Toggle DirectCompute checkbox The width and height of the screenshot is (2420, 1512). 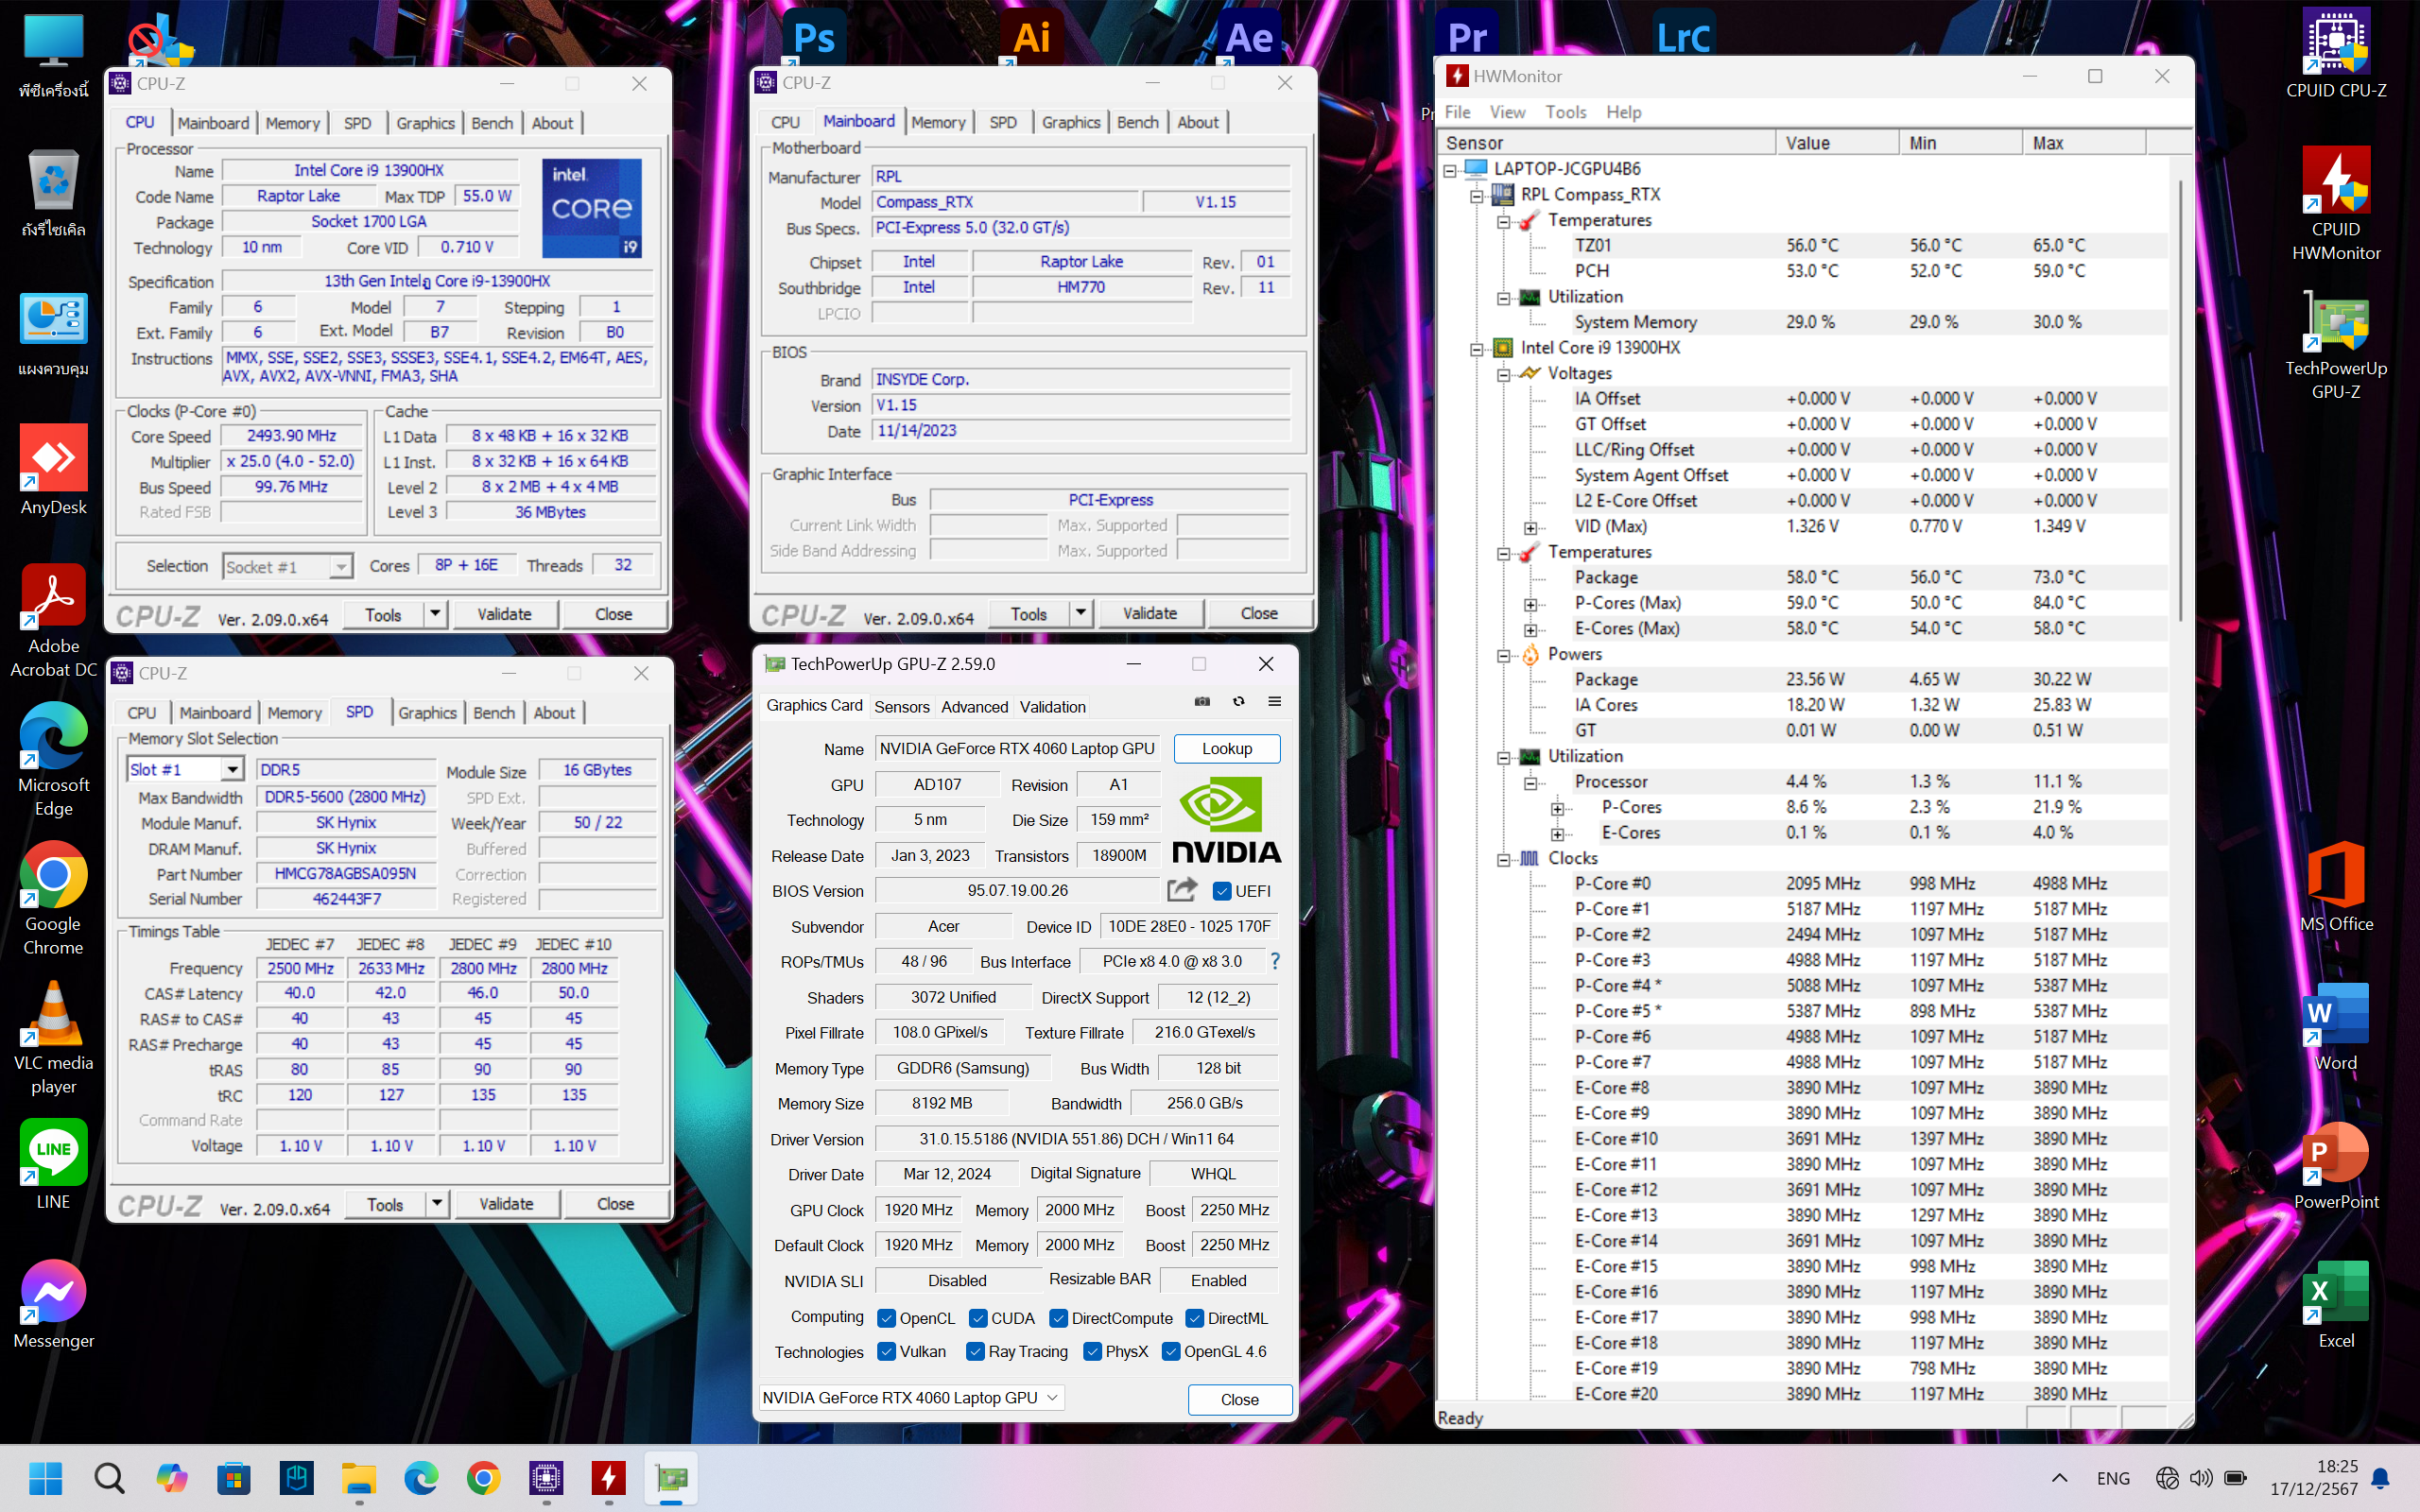1058,1318
